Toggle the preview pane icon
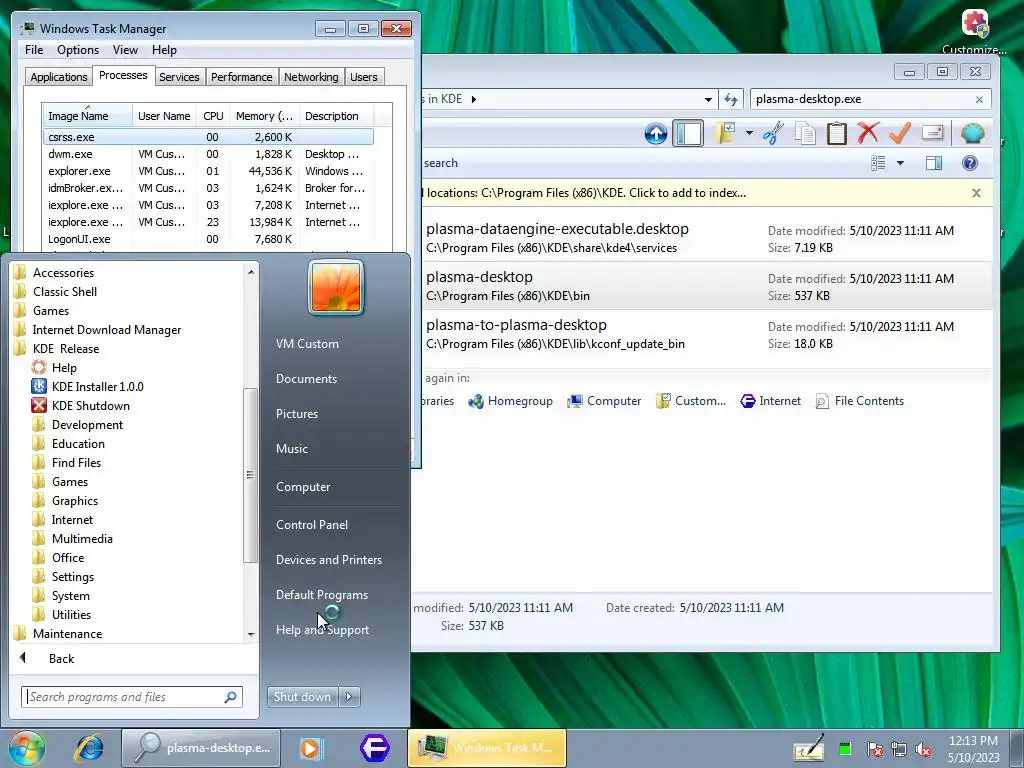The width and height of the screenshot is (1024, 768). 934,163
